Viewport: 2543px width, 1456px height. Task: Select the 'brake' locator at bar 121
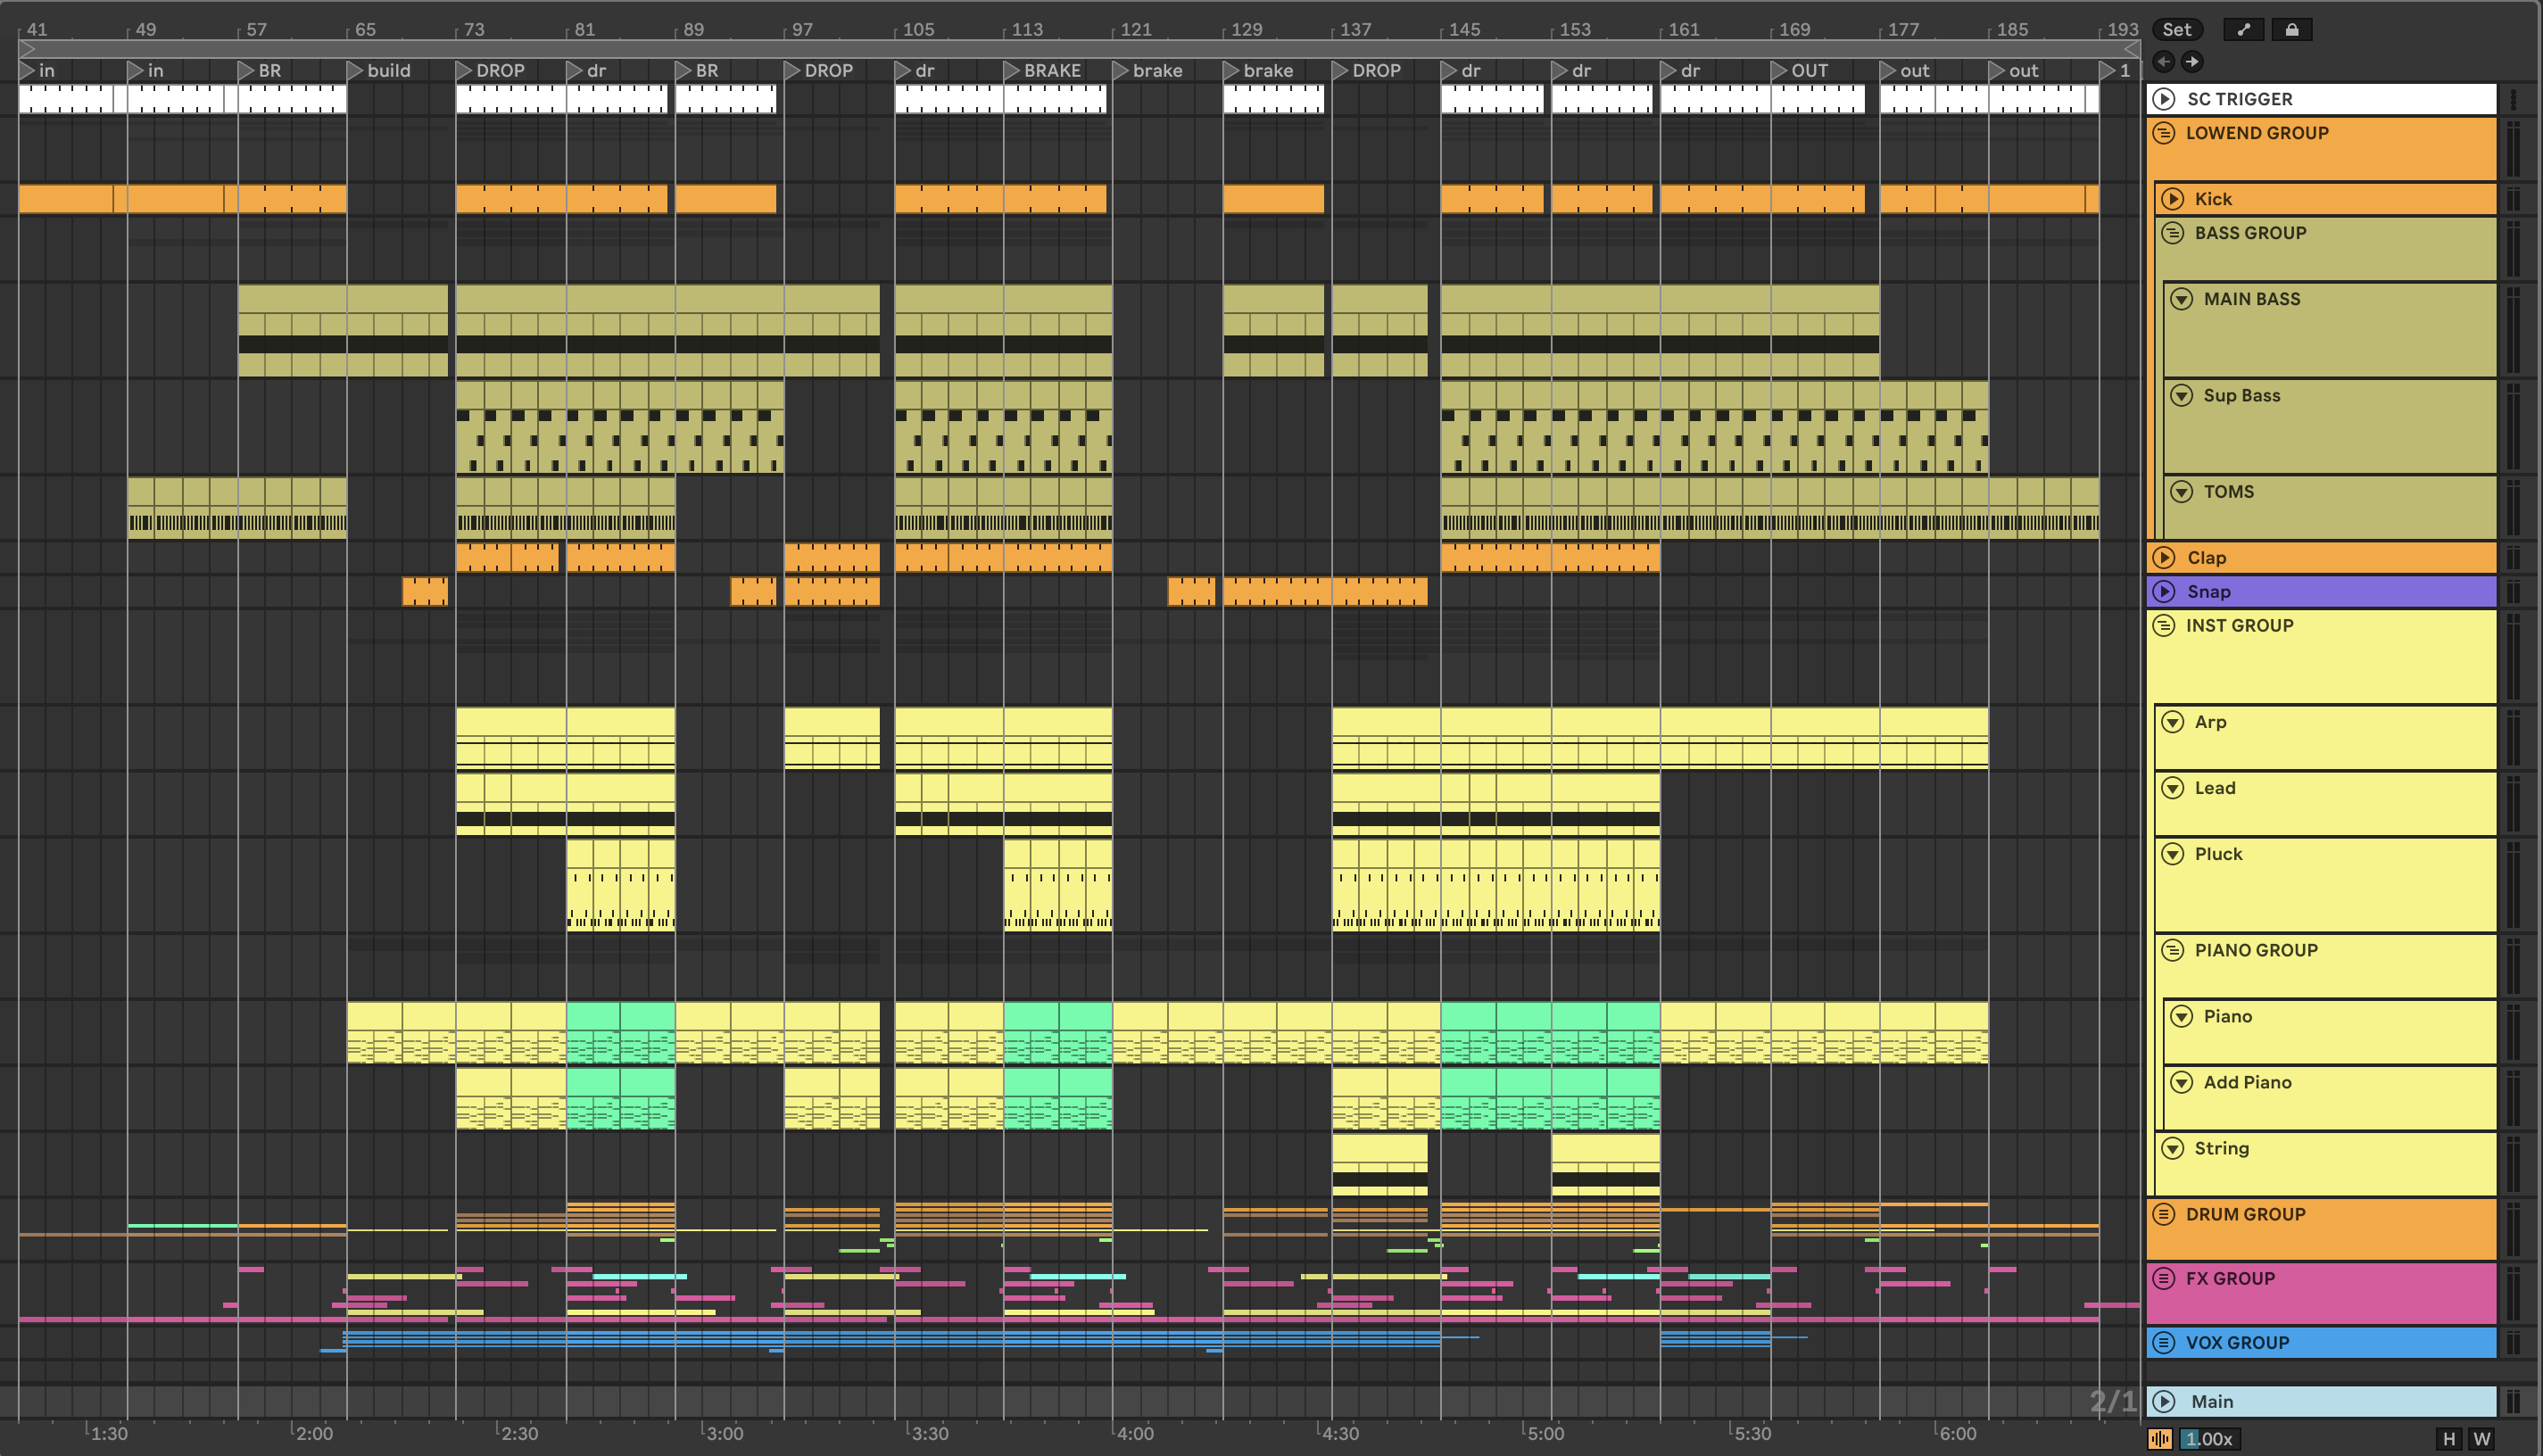pos(1148,71)
